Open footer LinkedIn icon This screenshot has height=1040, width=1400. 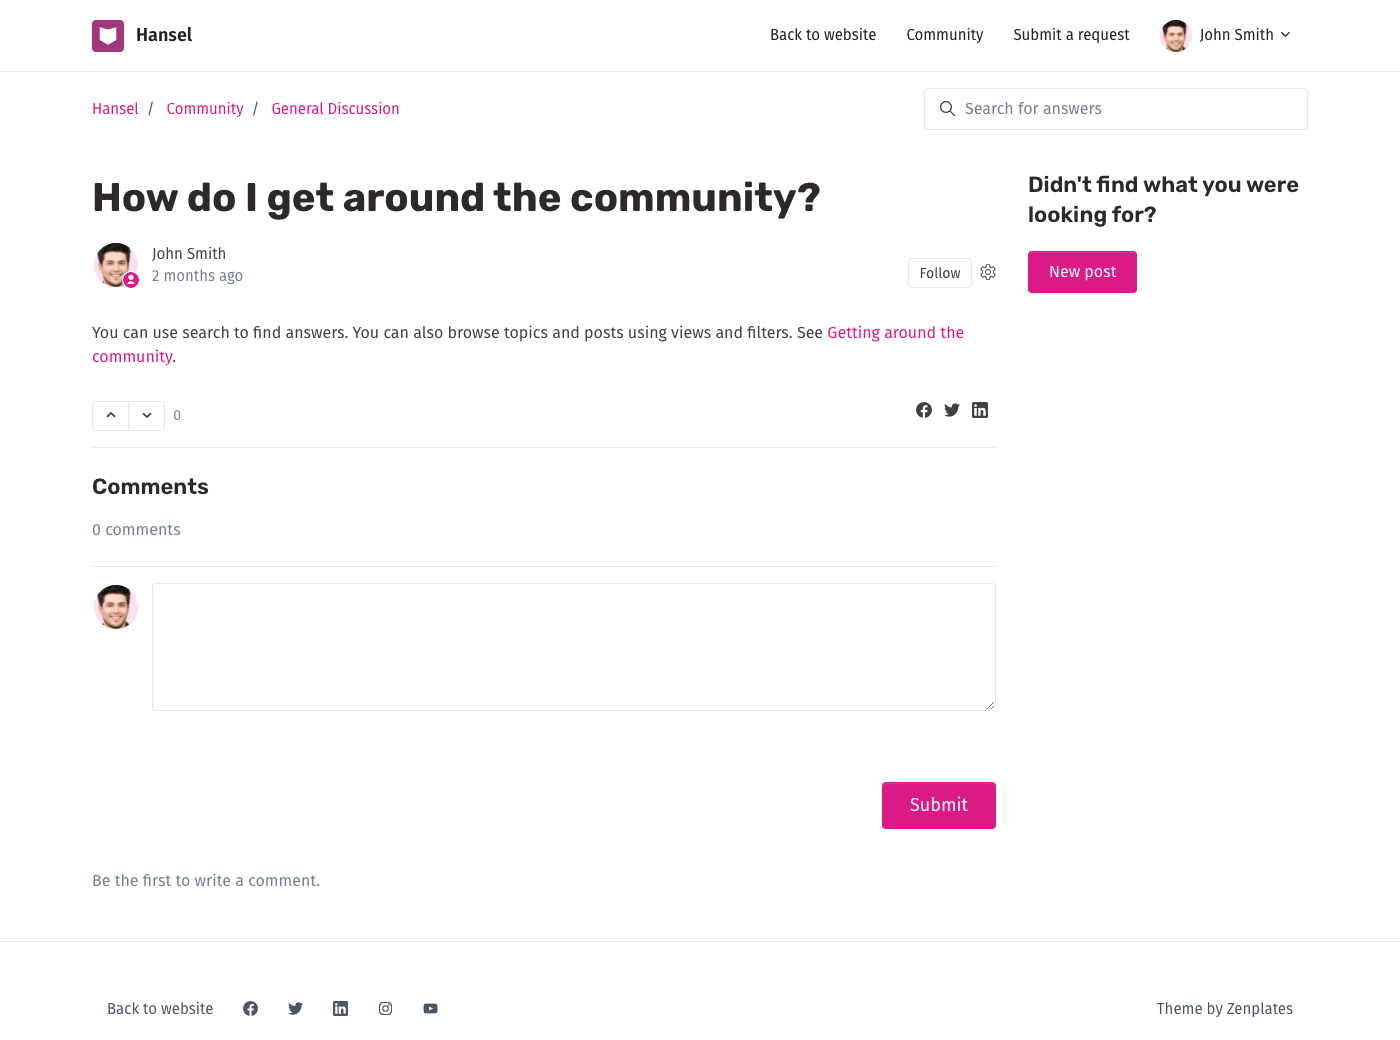click(x=340, y=1008)
